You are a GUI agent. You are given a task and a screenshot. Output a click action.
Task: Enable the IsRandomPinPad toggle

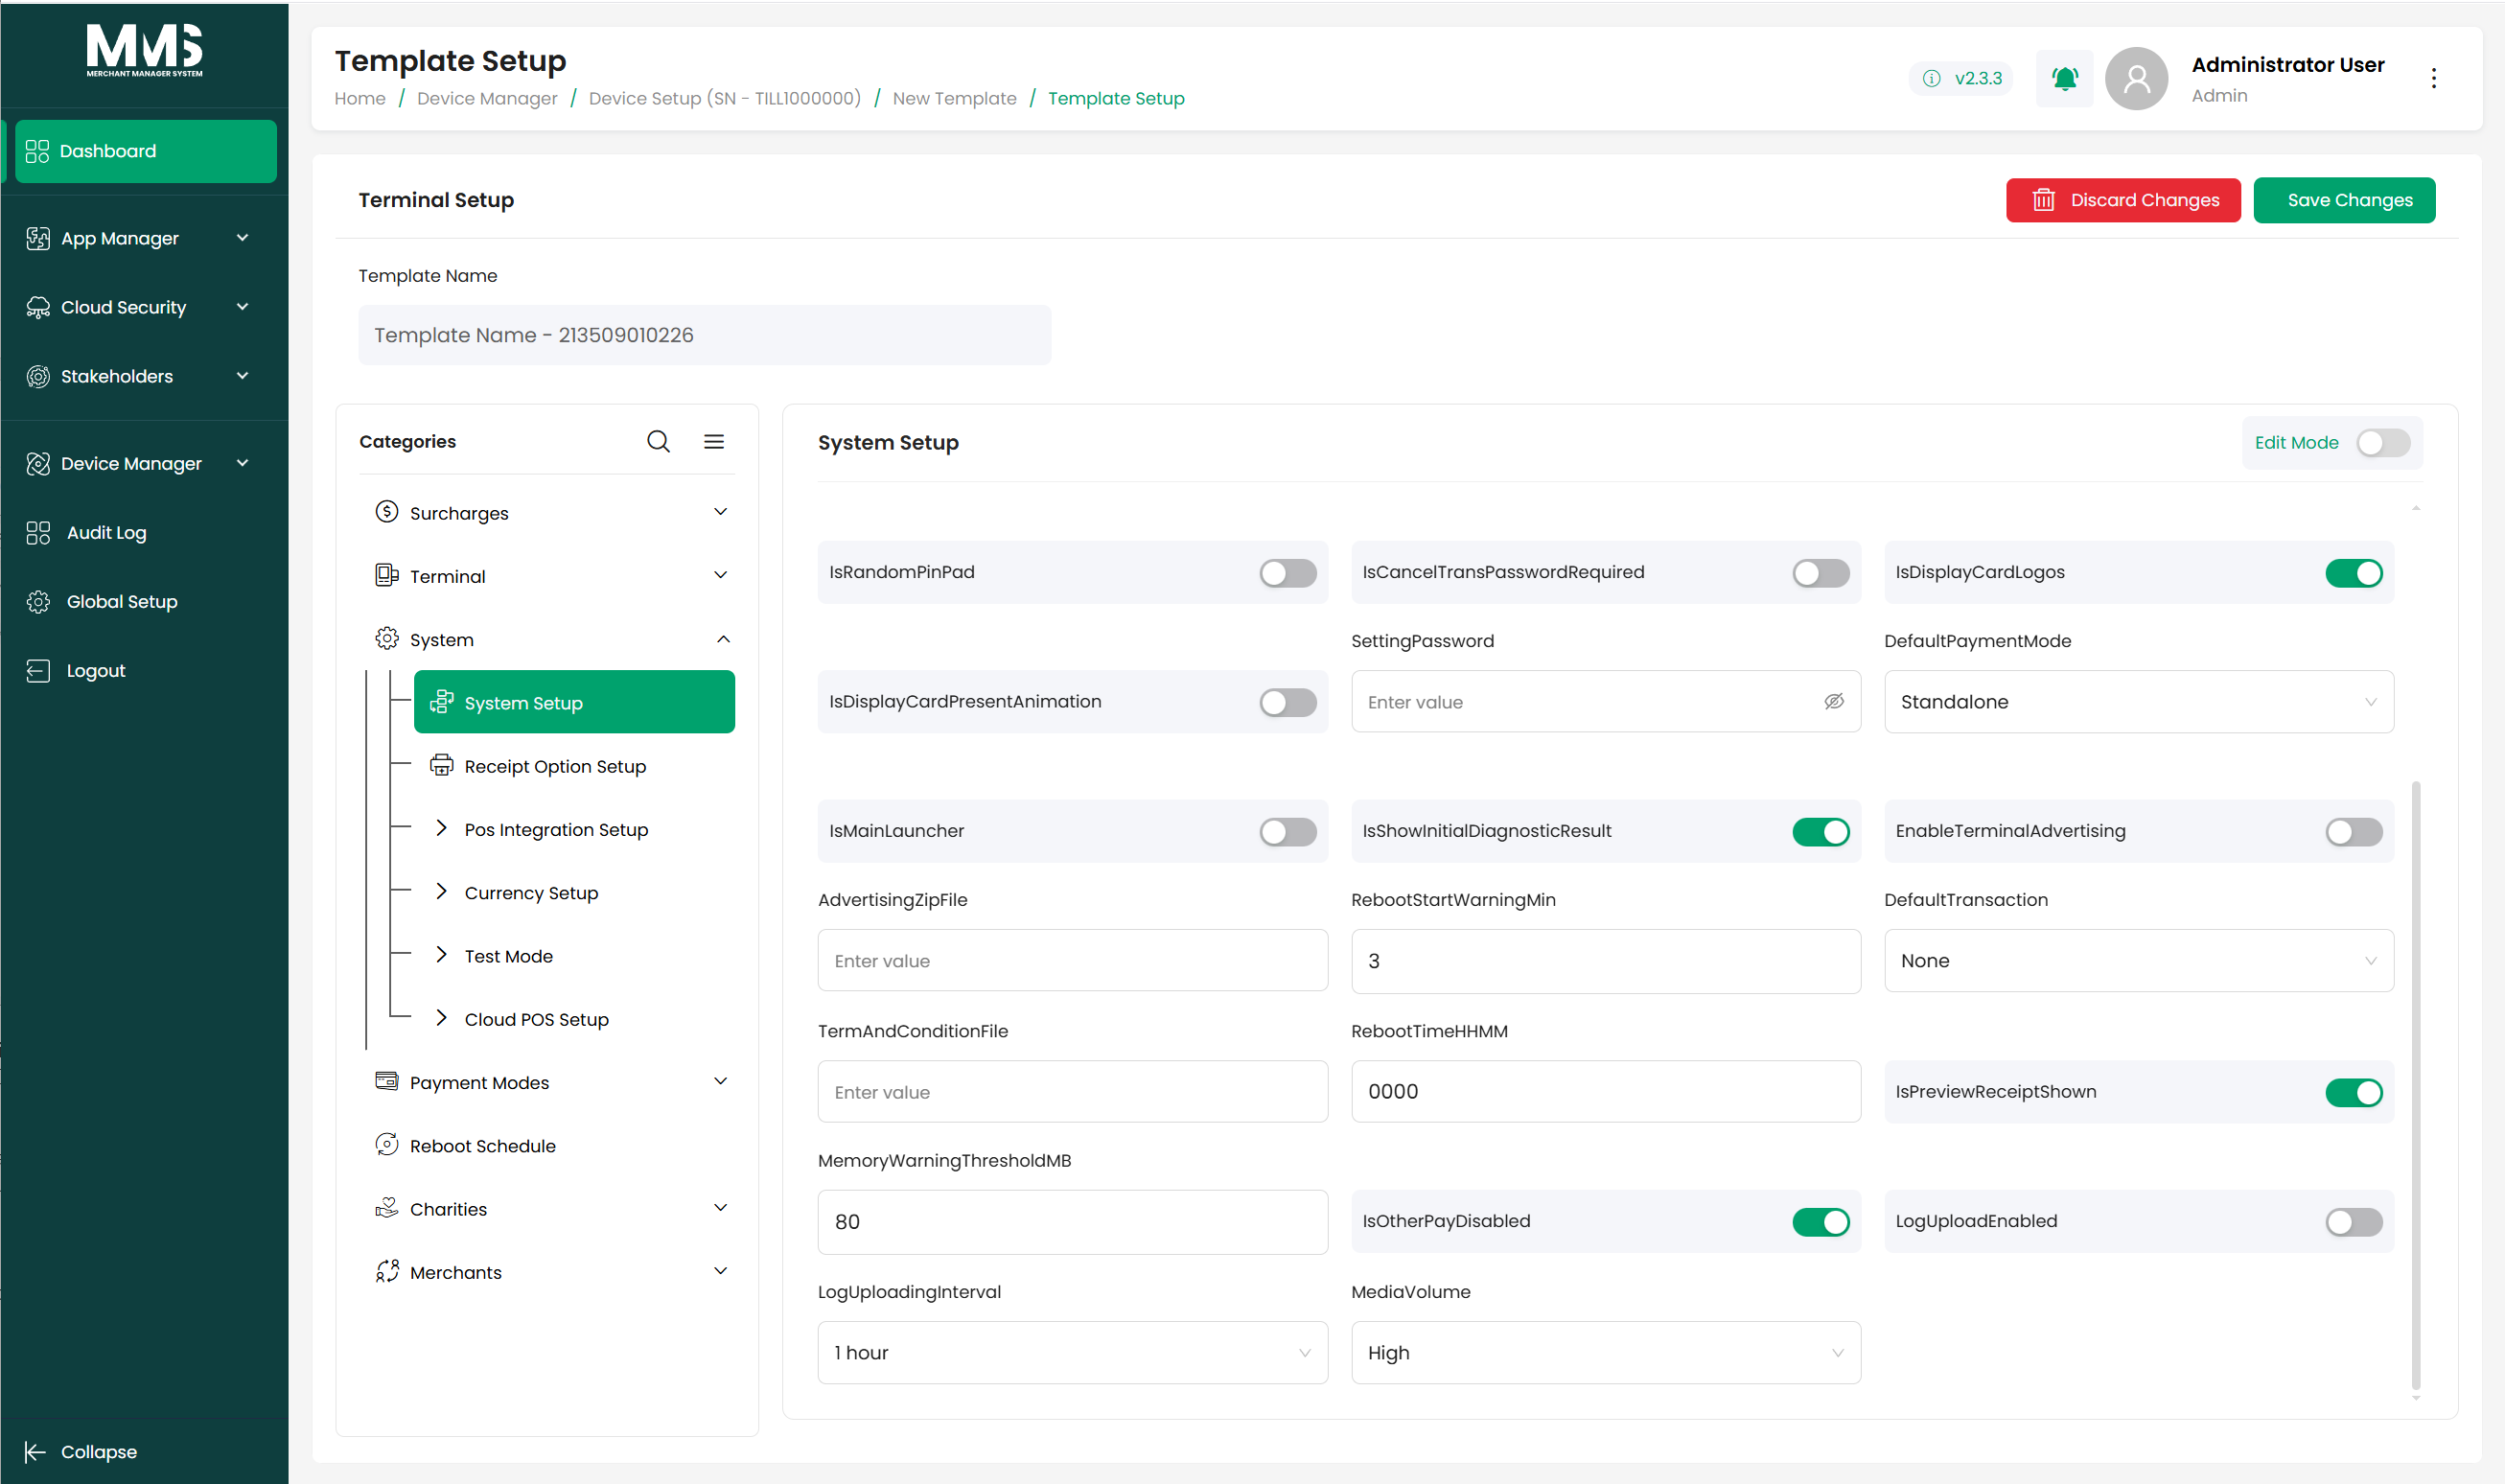pyautogui.click(x=1287, y=573)
